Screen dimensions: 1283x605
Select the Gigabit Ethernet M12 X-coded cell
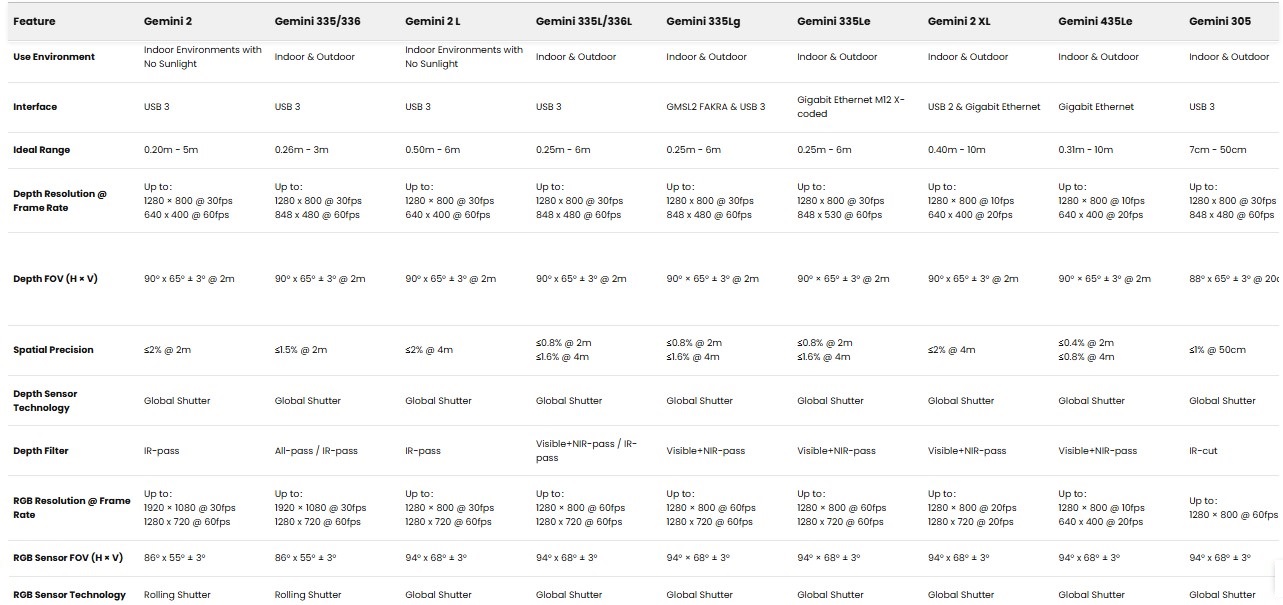tap(850, 107)
